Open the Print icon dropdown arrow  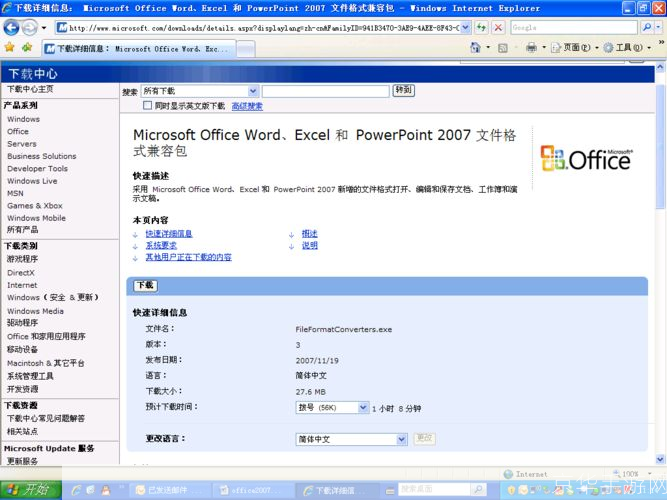(x=544, y=48)
